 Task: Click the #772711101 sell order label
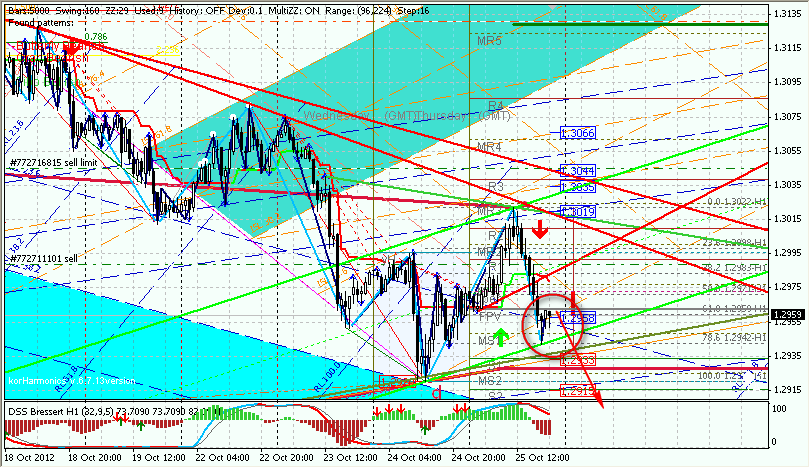point(44,258)
